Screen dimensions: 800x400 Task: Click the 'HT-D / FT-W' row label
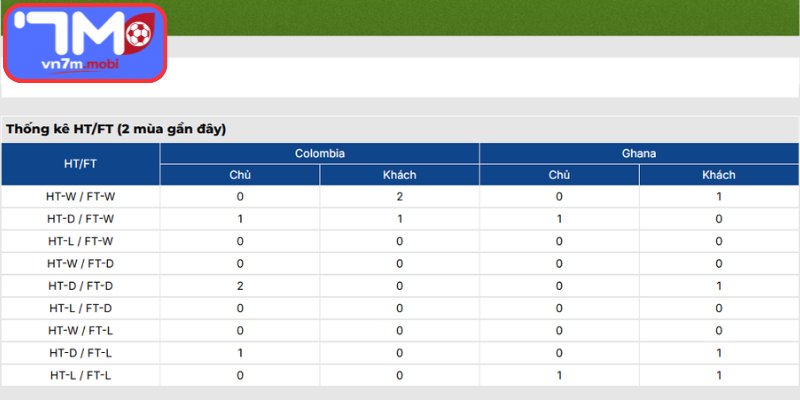(x=81, y=219)
